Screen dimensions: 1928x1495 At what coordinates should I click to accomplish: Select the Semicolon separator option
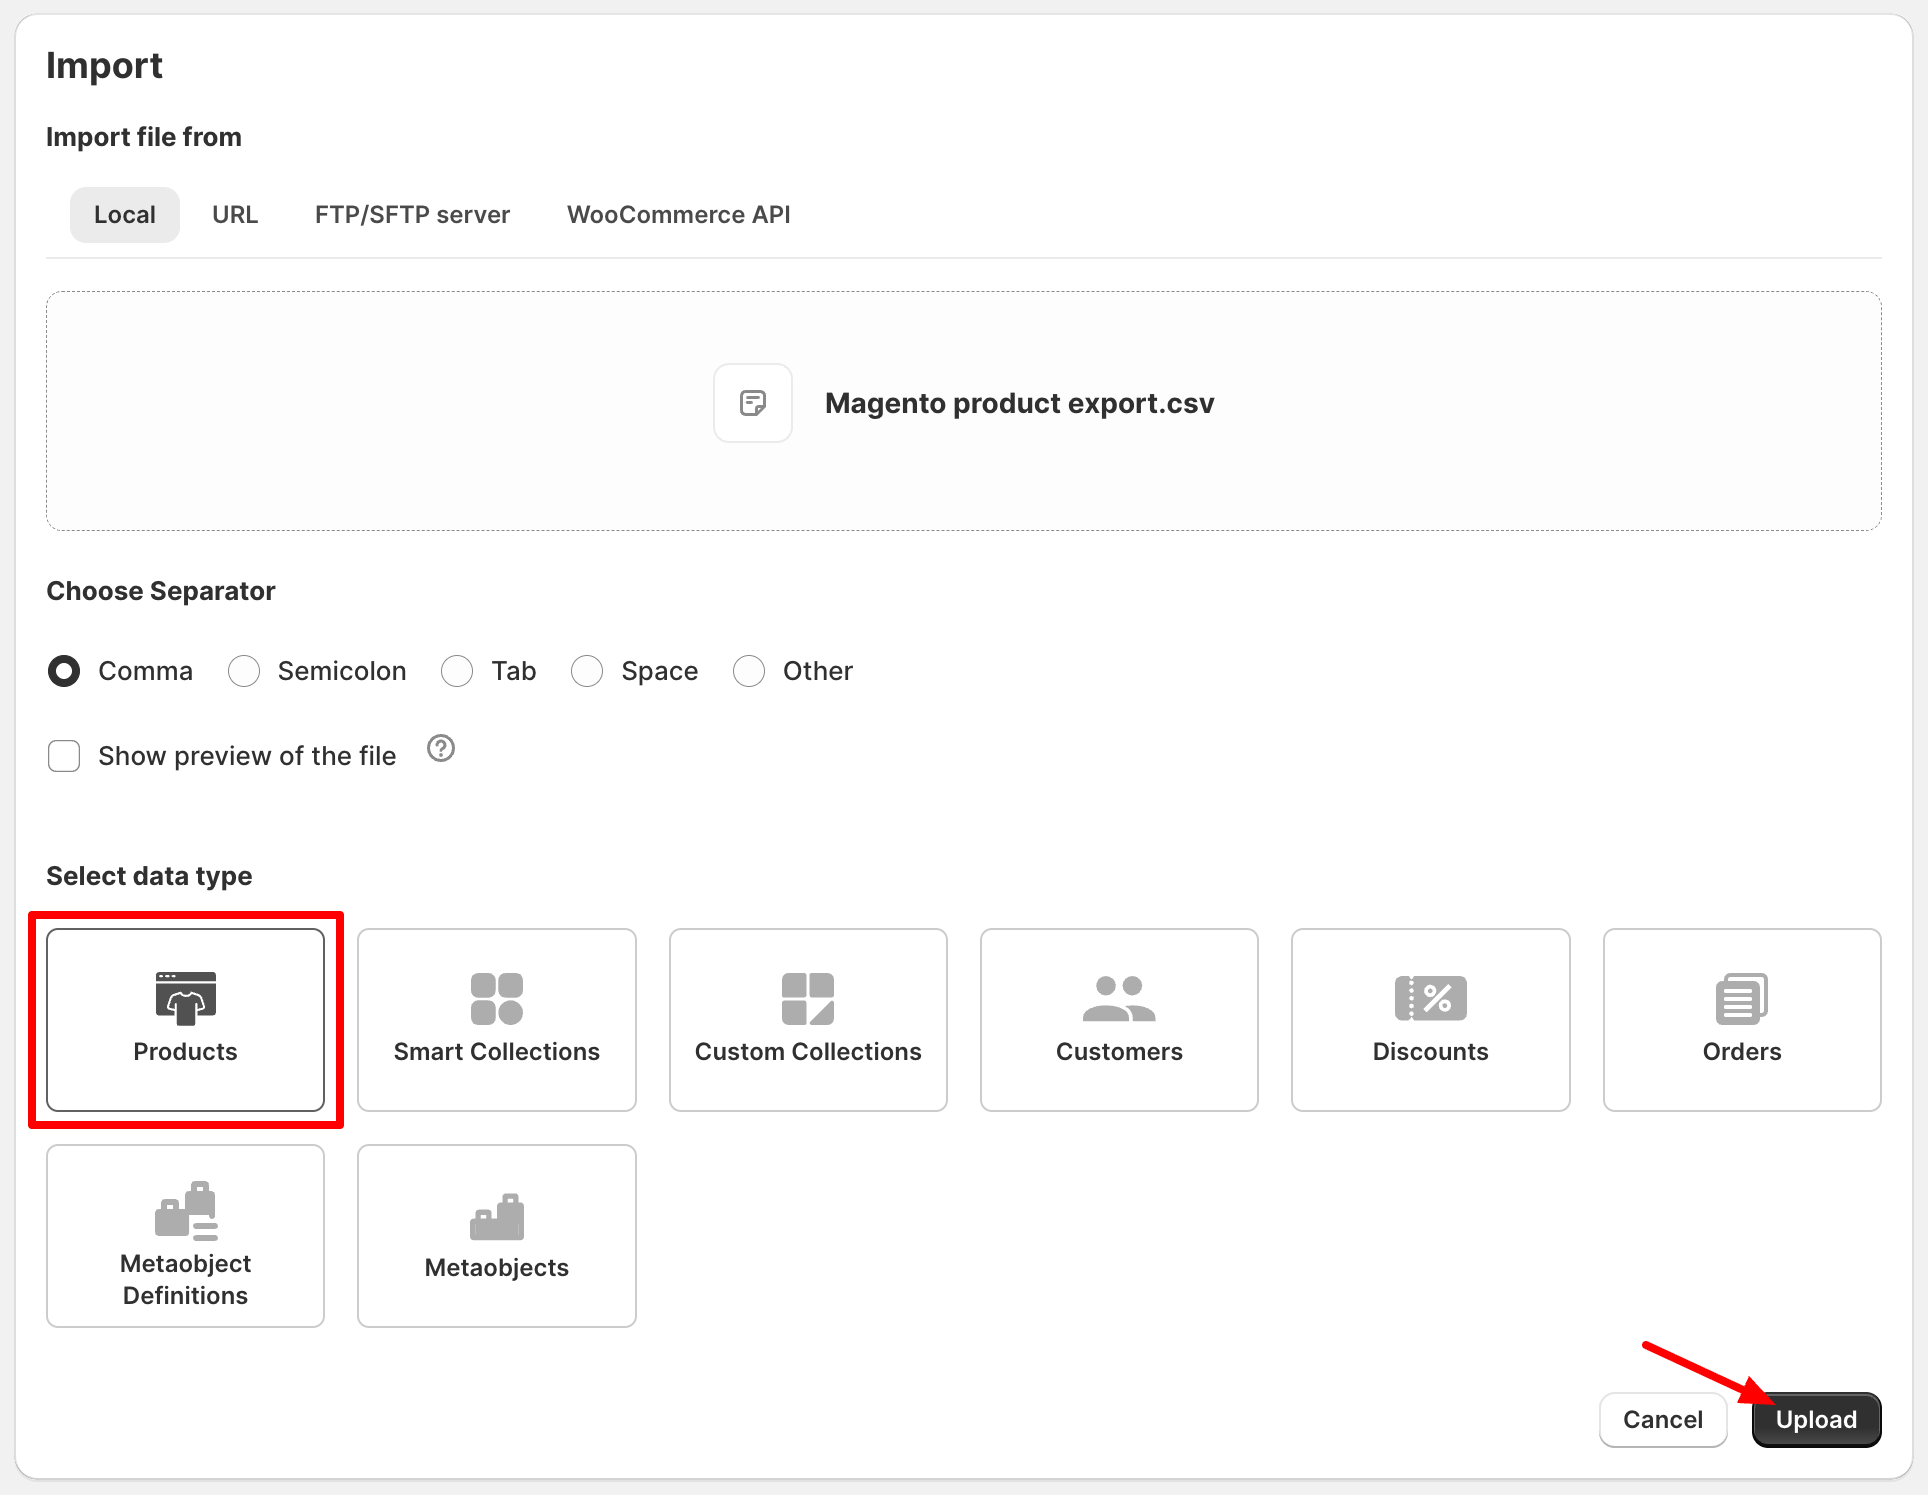243,671
